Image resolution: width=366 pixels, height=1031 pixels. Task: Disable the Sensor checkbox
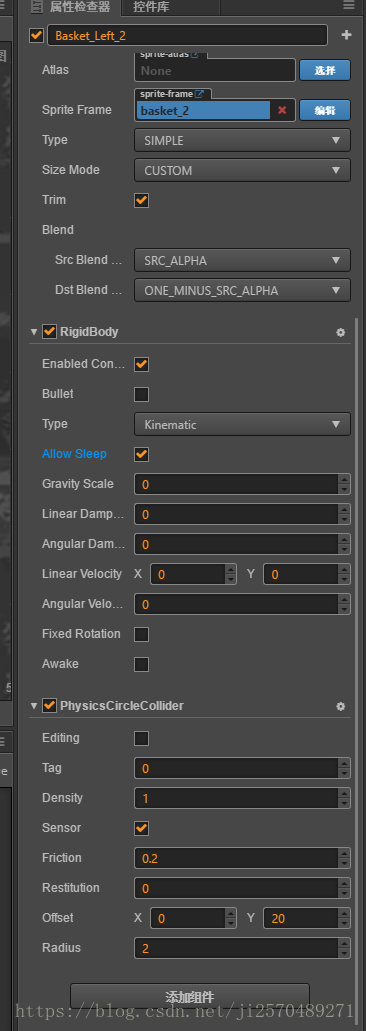click(x=141, y=828)
